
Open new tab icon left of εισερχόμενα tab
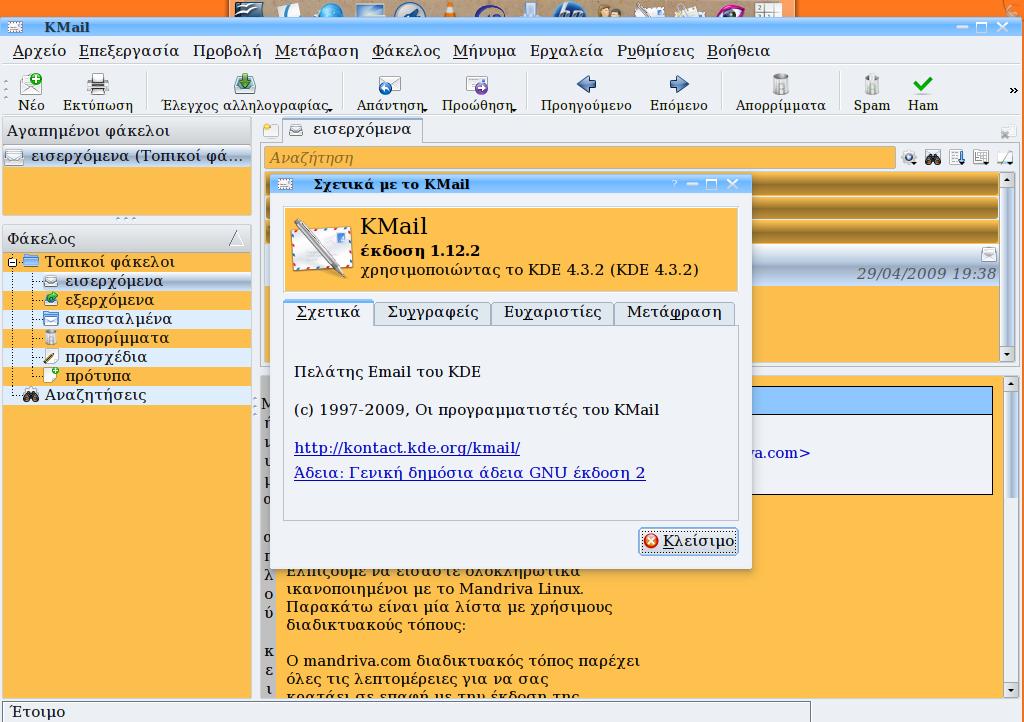coord(270,130)
